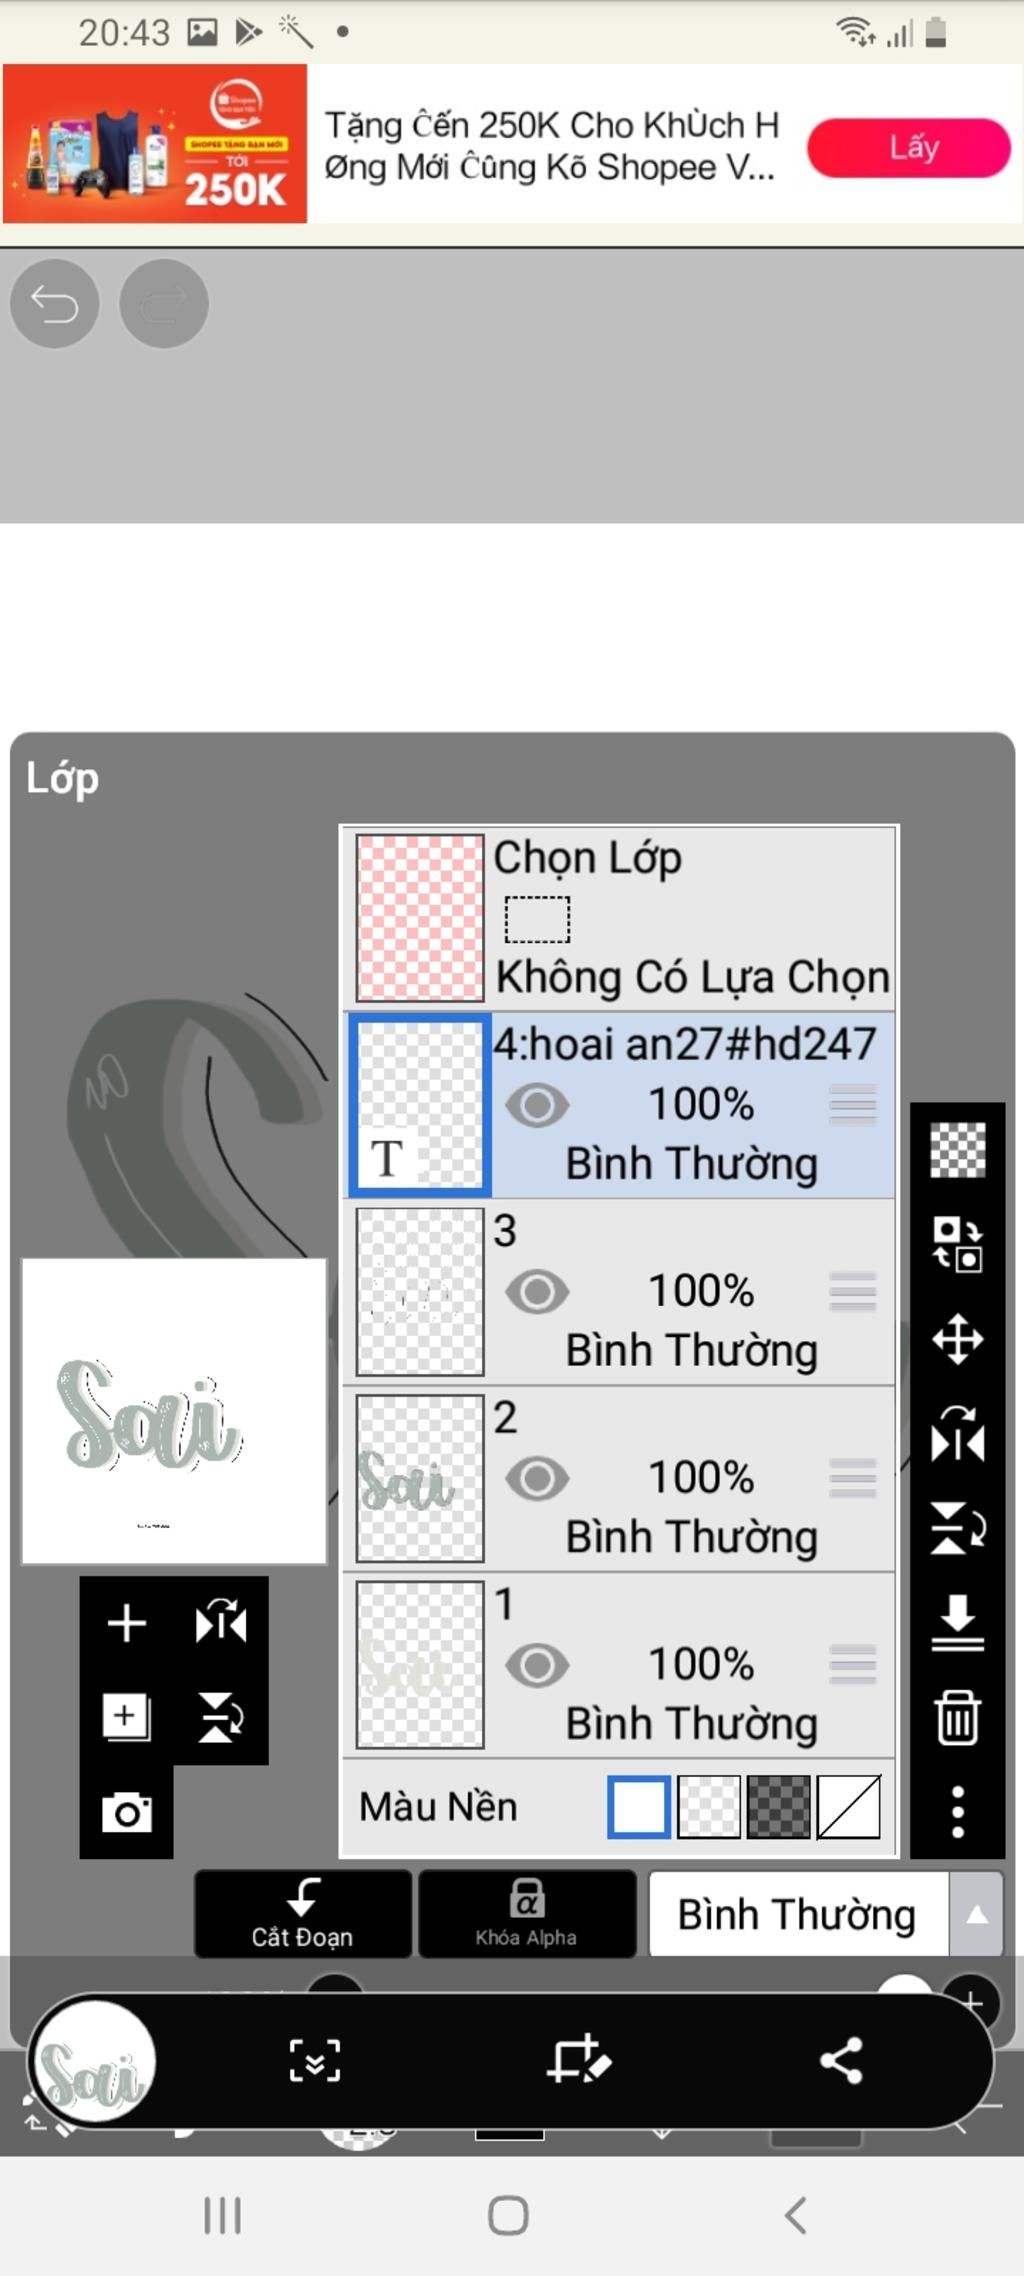Viewport: 1024px width, 2276px height.
Task: Add a new layer with plus icon
Action: (126, 1622)
